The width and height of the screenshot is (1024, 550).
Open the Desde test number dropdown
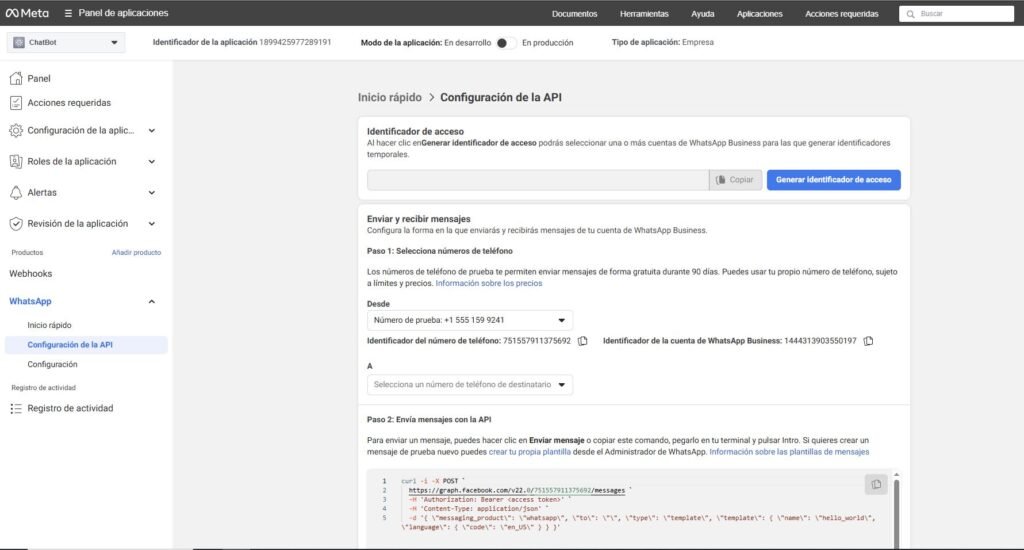pyautogui.click(x=469, y=321)
